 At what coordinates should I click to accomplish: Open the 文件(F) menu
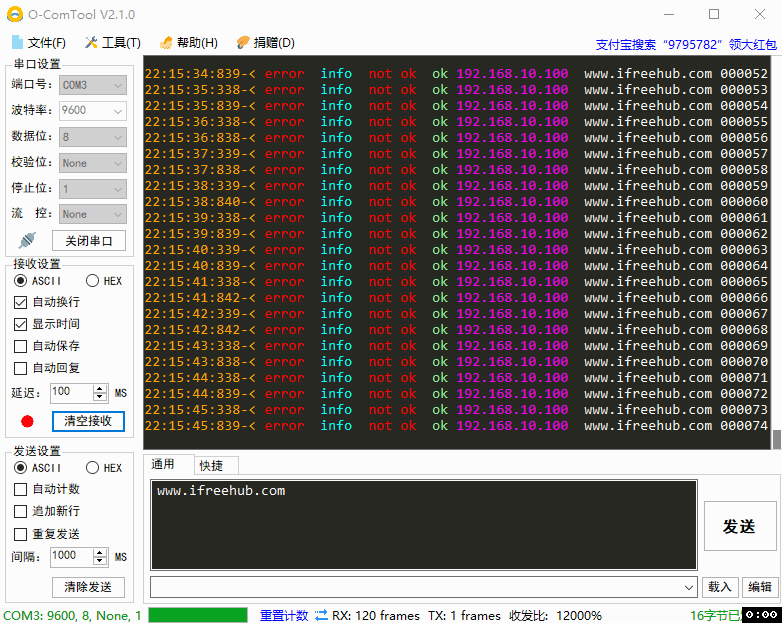[46, 43]
